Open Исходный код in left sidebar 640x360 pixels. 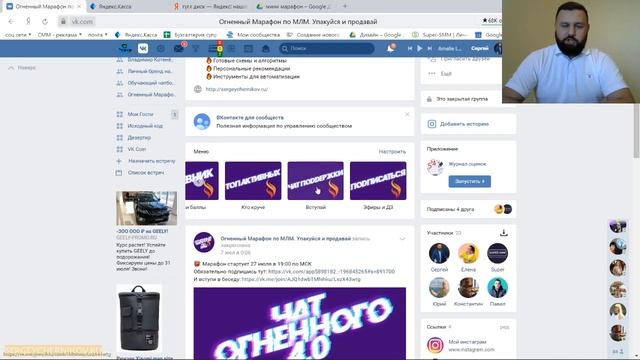145,126
